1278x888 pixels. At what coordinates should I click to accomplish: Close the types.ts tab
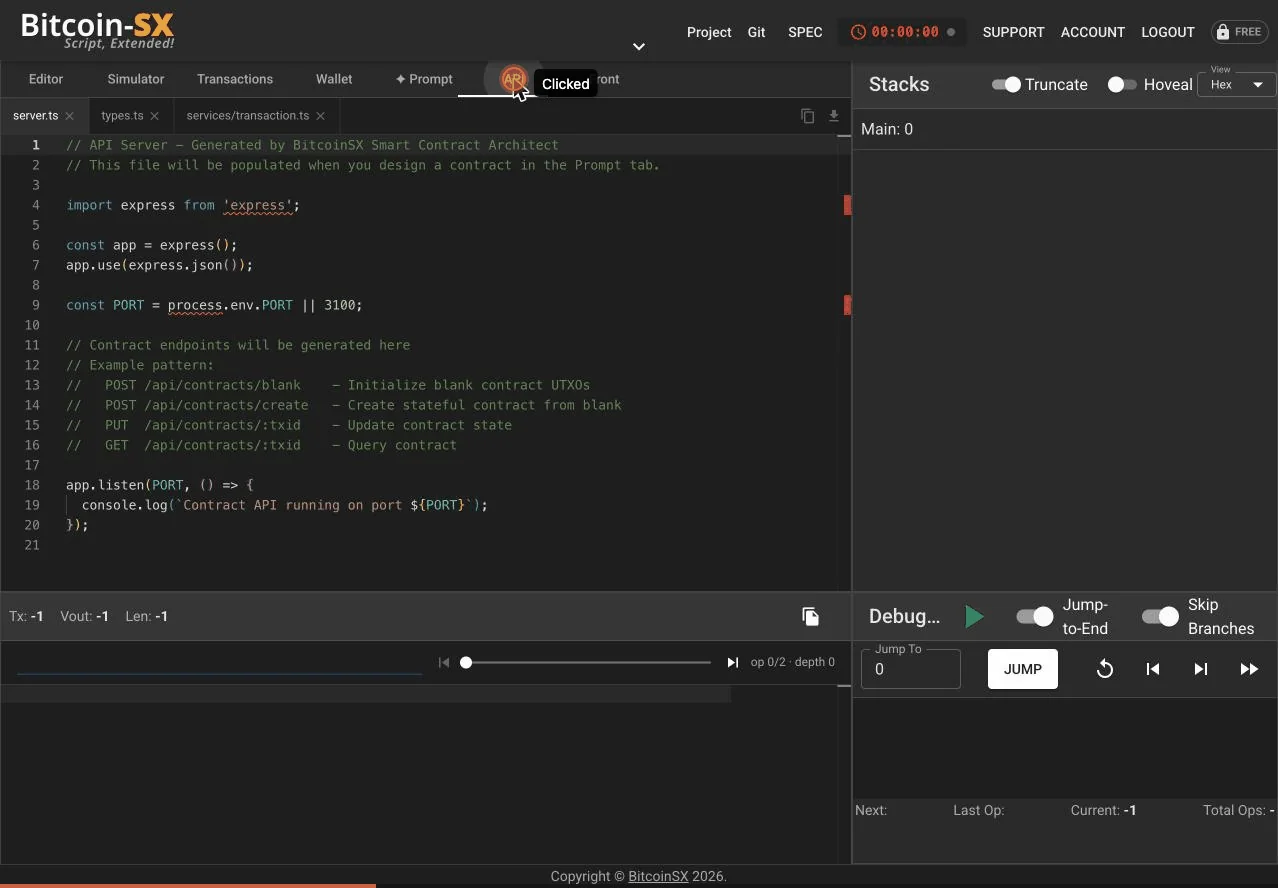pos(155,116)
